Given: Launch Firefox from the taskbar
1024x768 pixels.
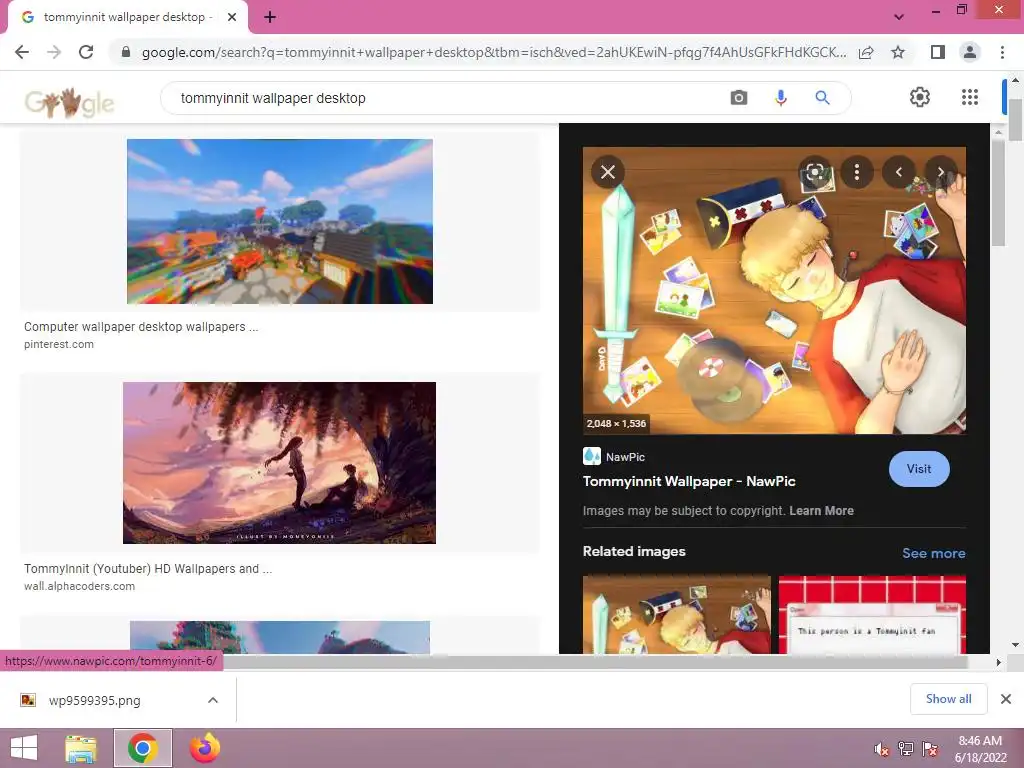Looking at the screenshot, I should tap(204, 748).
